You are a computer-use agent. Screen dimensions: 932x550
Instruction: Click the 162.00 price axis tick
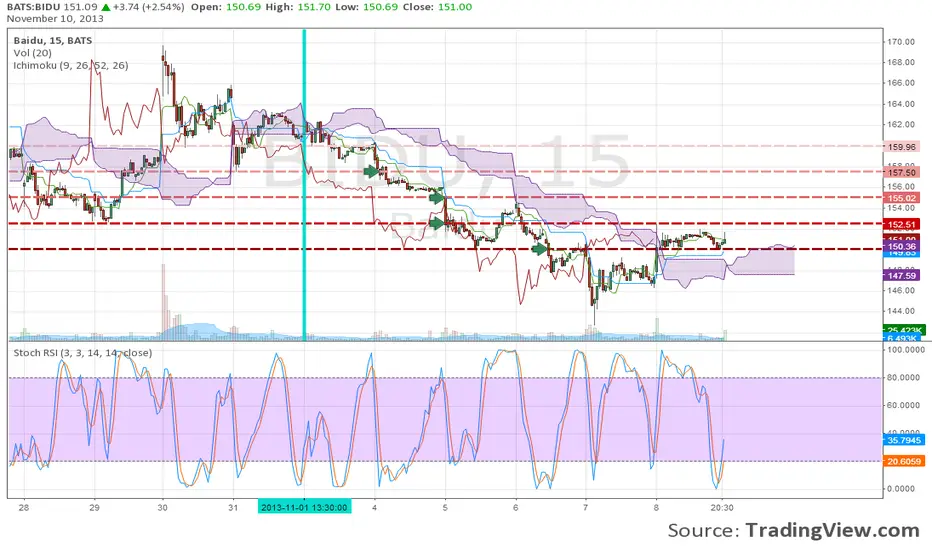click(901, 124)
